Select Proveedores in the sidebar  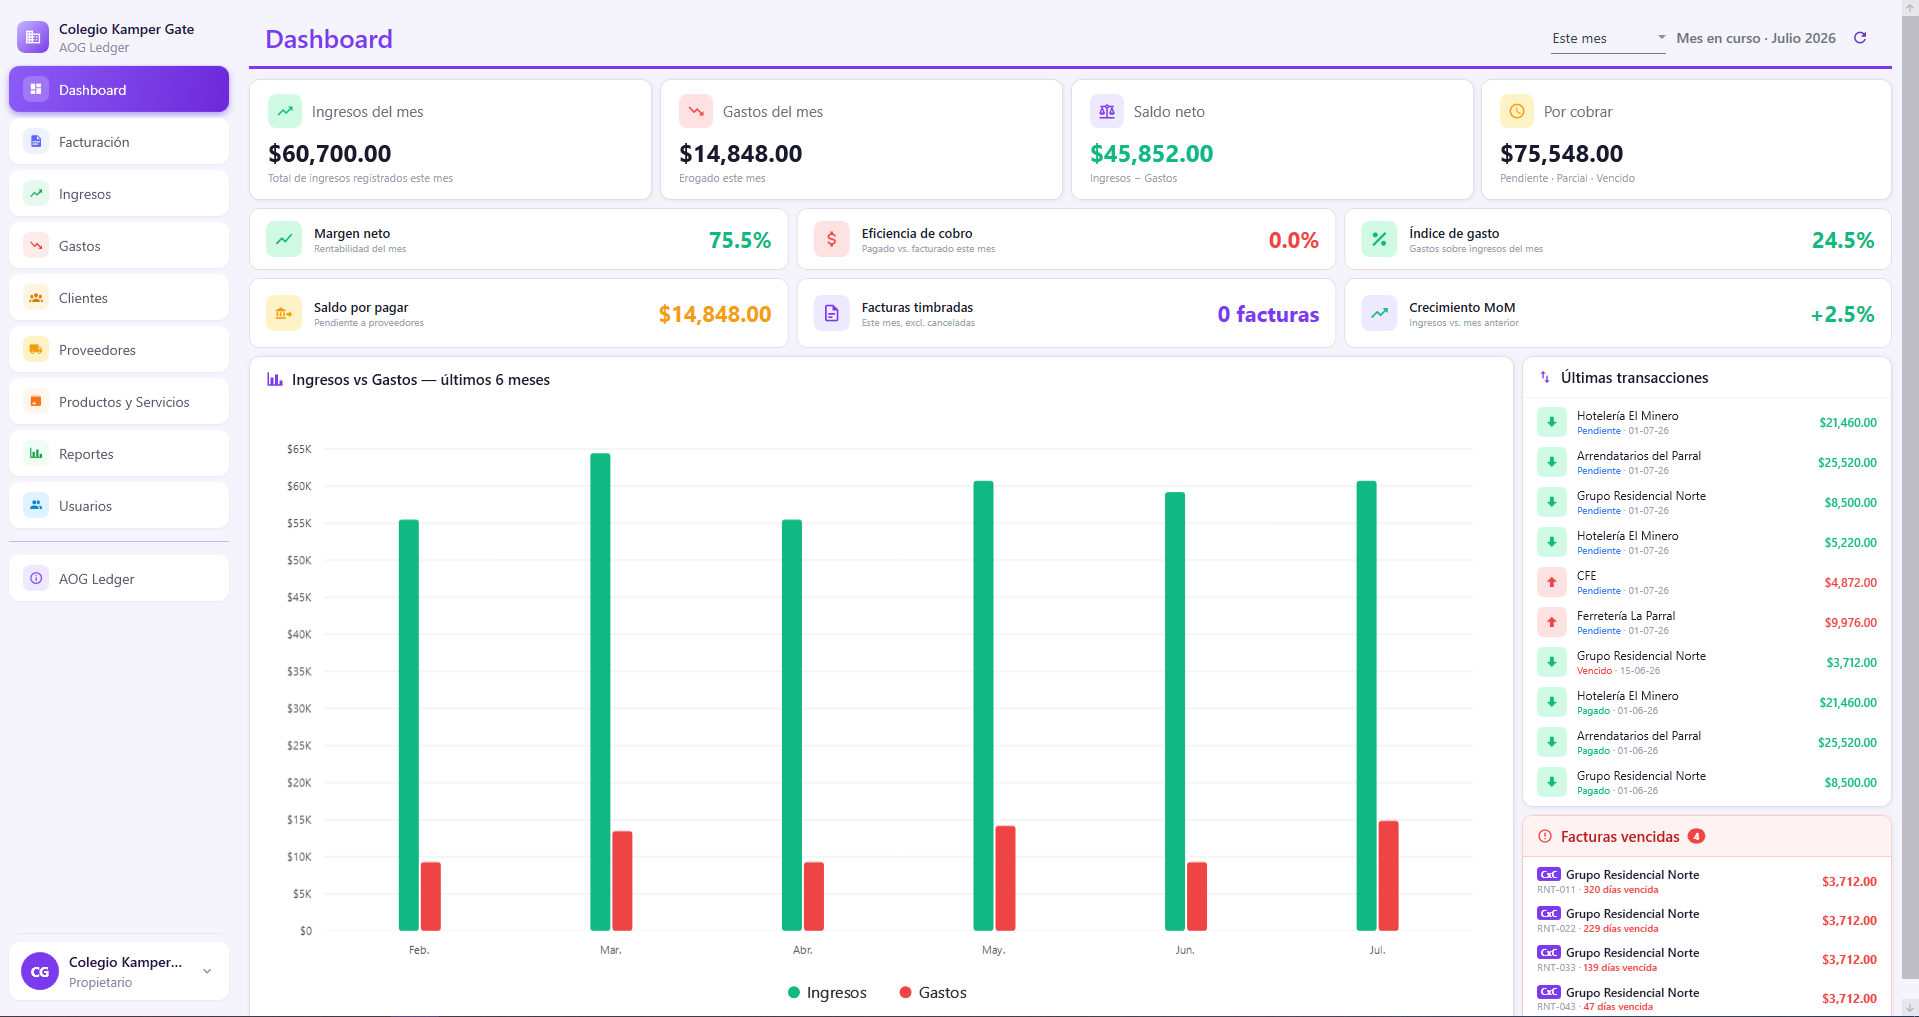pos(119,350)
